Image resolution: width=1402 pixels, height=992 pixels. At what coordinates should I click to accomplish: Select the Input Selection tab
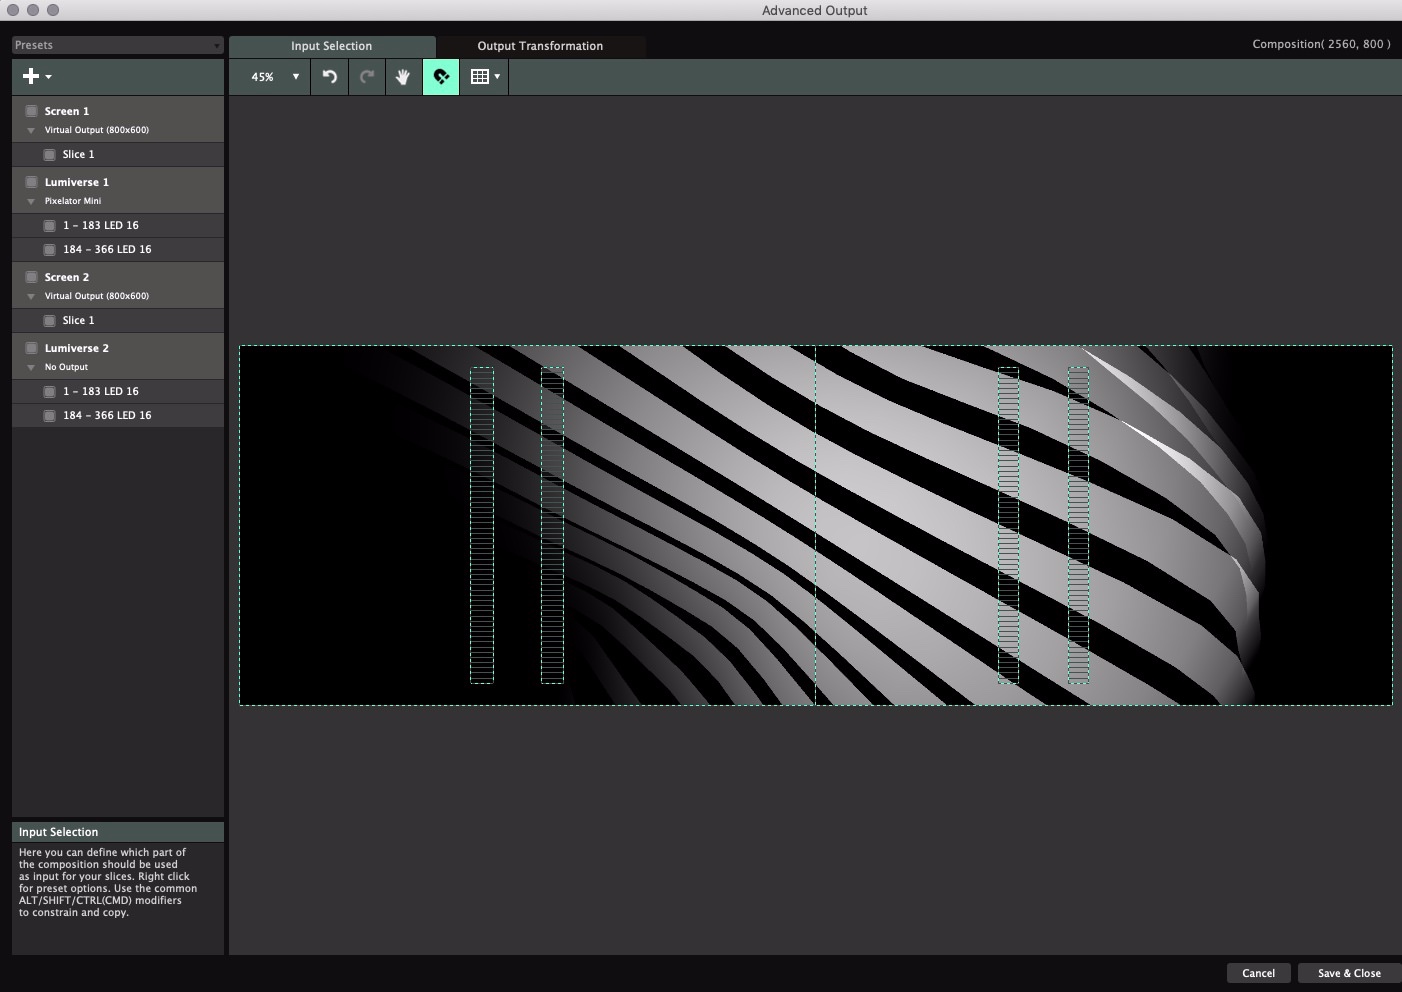click(331, 46)
